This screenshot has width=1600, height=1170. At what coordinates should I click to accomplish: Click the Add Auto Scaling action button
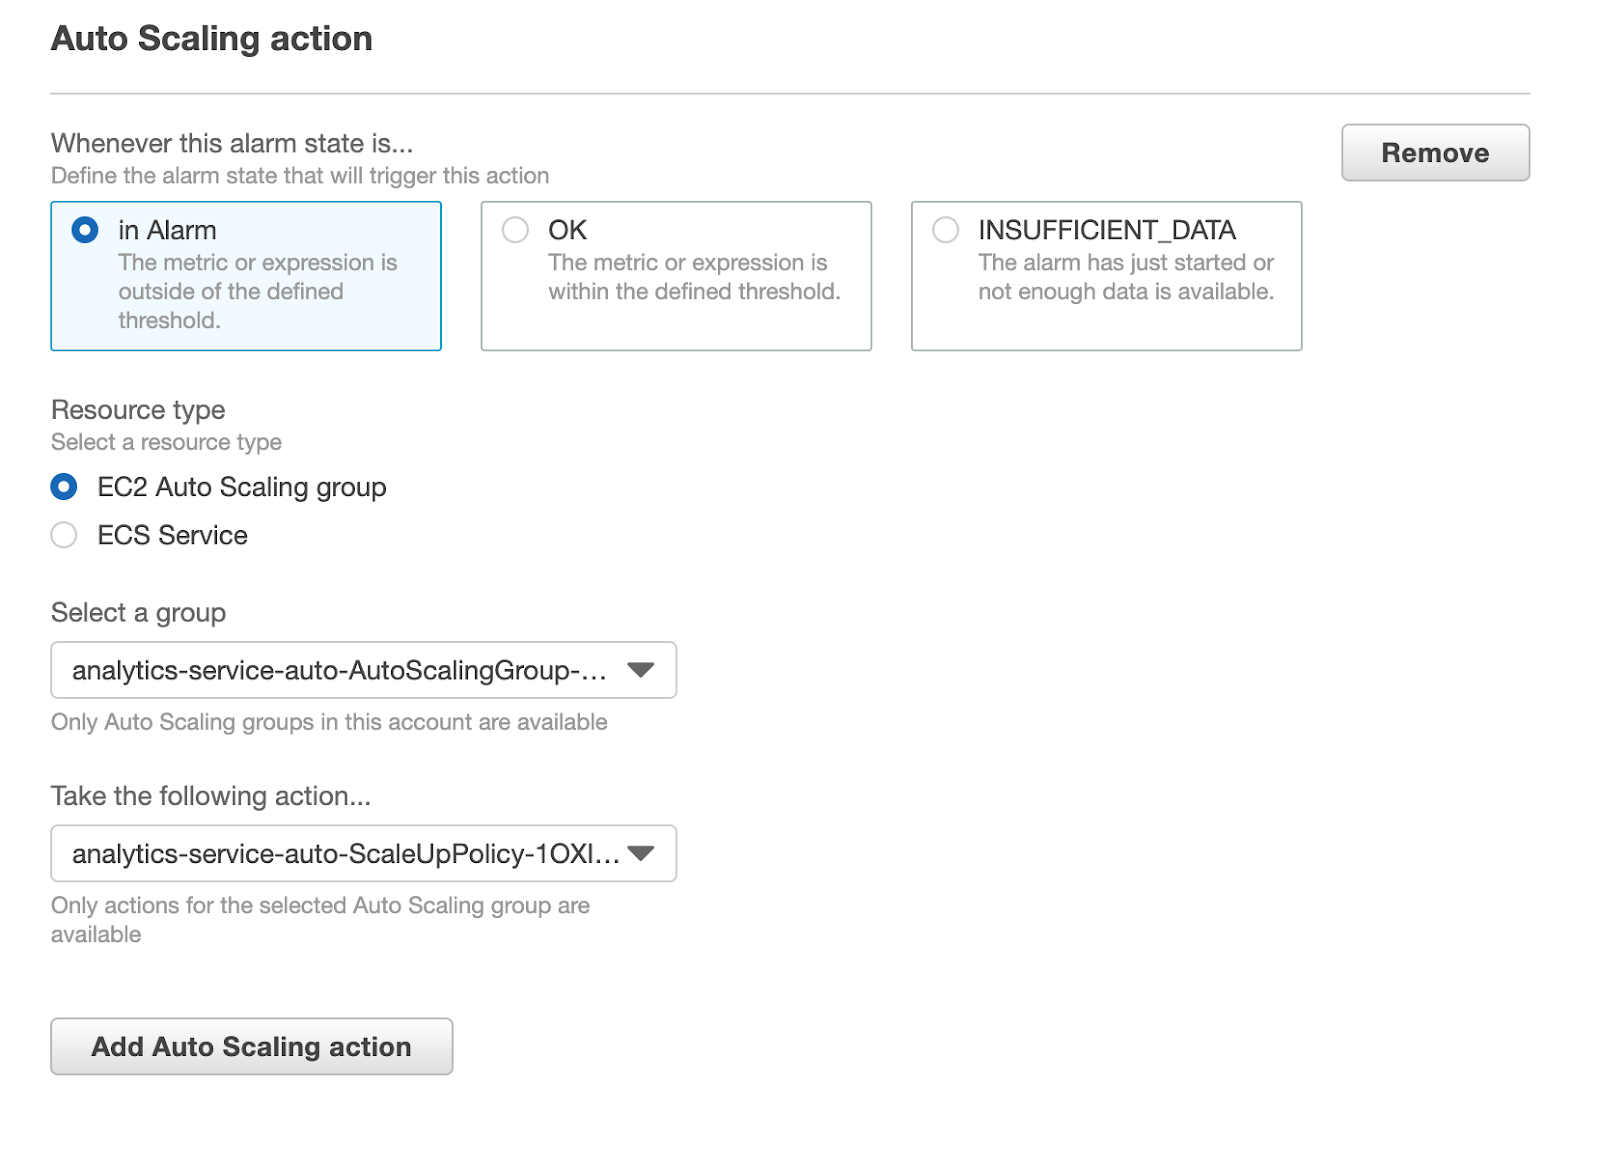[251, 1047]
